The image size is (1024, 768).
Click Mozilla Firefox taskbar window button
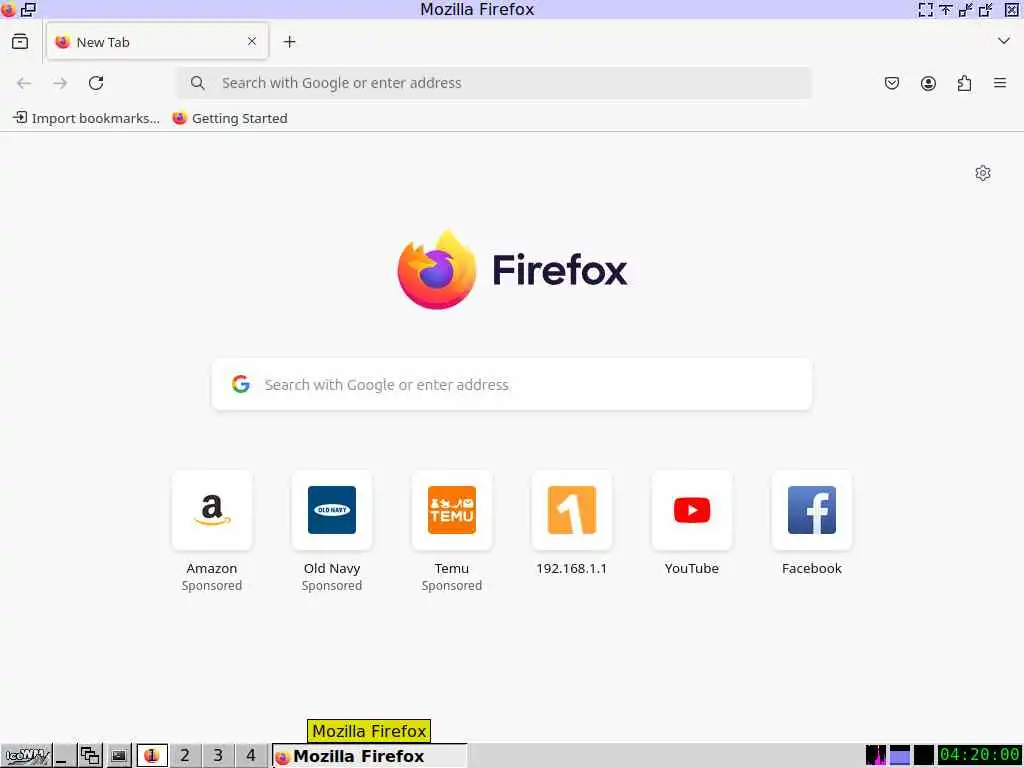tap(370, 756)
